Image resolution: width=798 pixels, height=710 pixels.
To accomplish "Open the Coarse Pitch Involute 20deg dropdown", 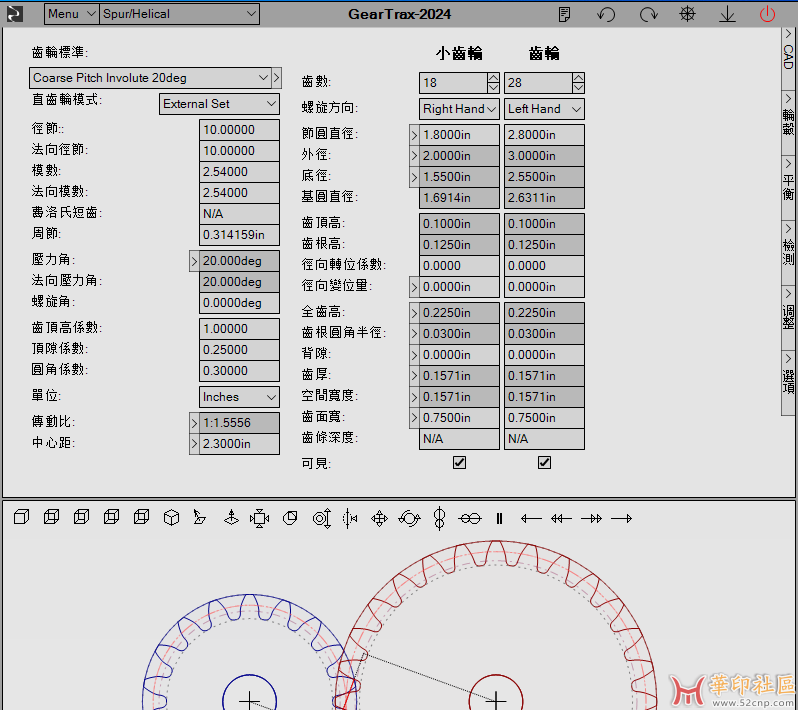I will [x=150, y=78].
